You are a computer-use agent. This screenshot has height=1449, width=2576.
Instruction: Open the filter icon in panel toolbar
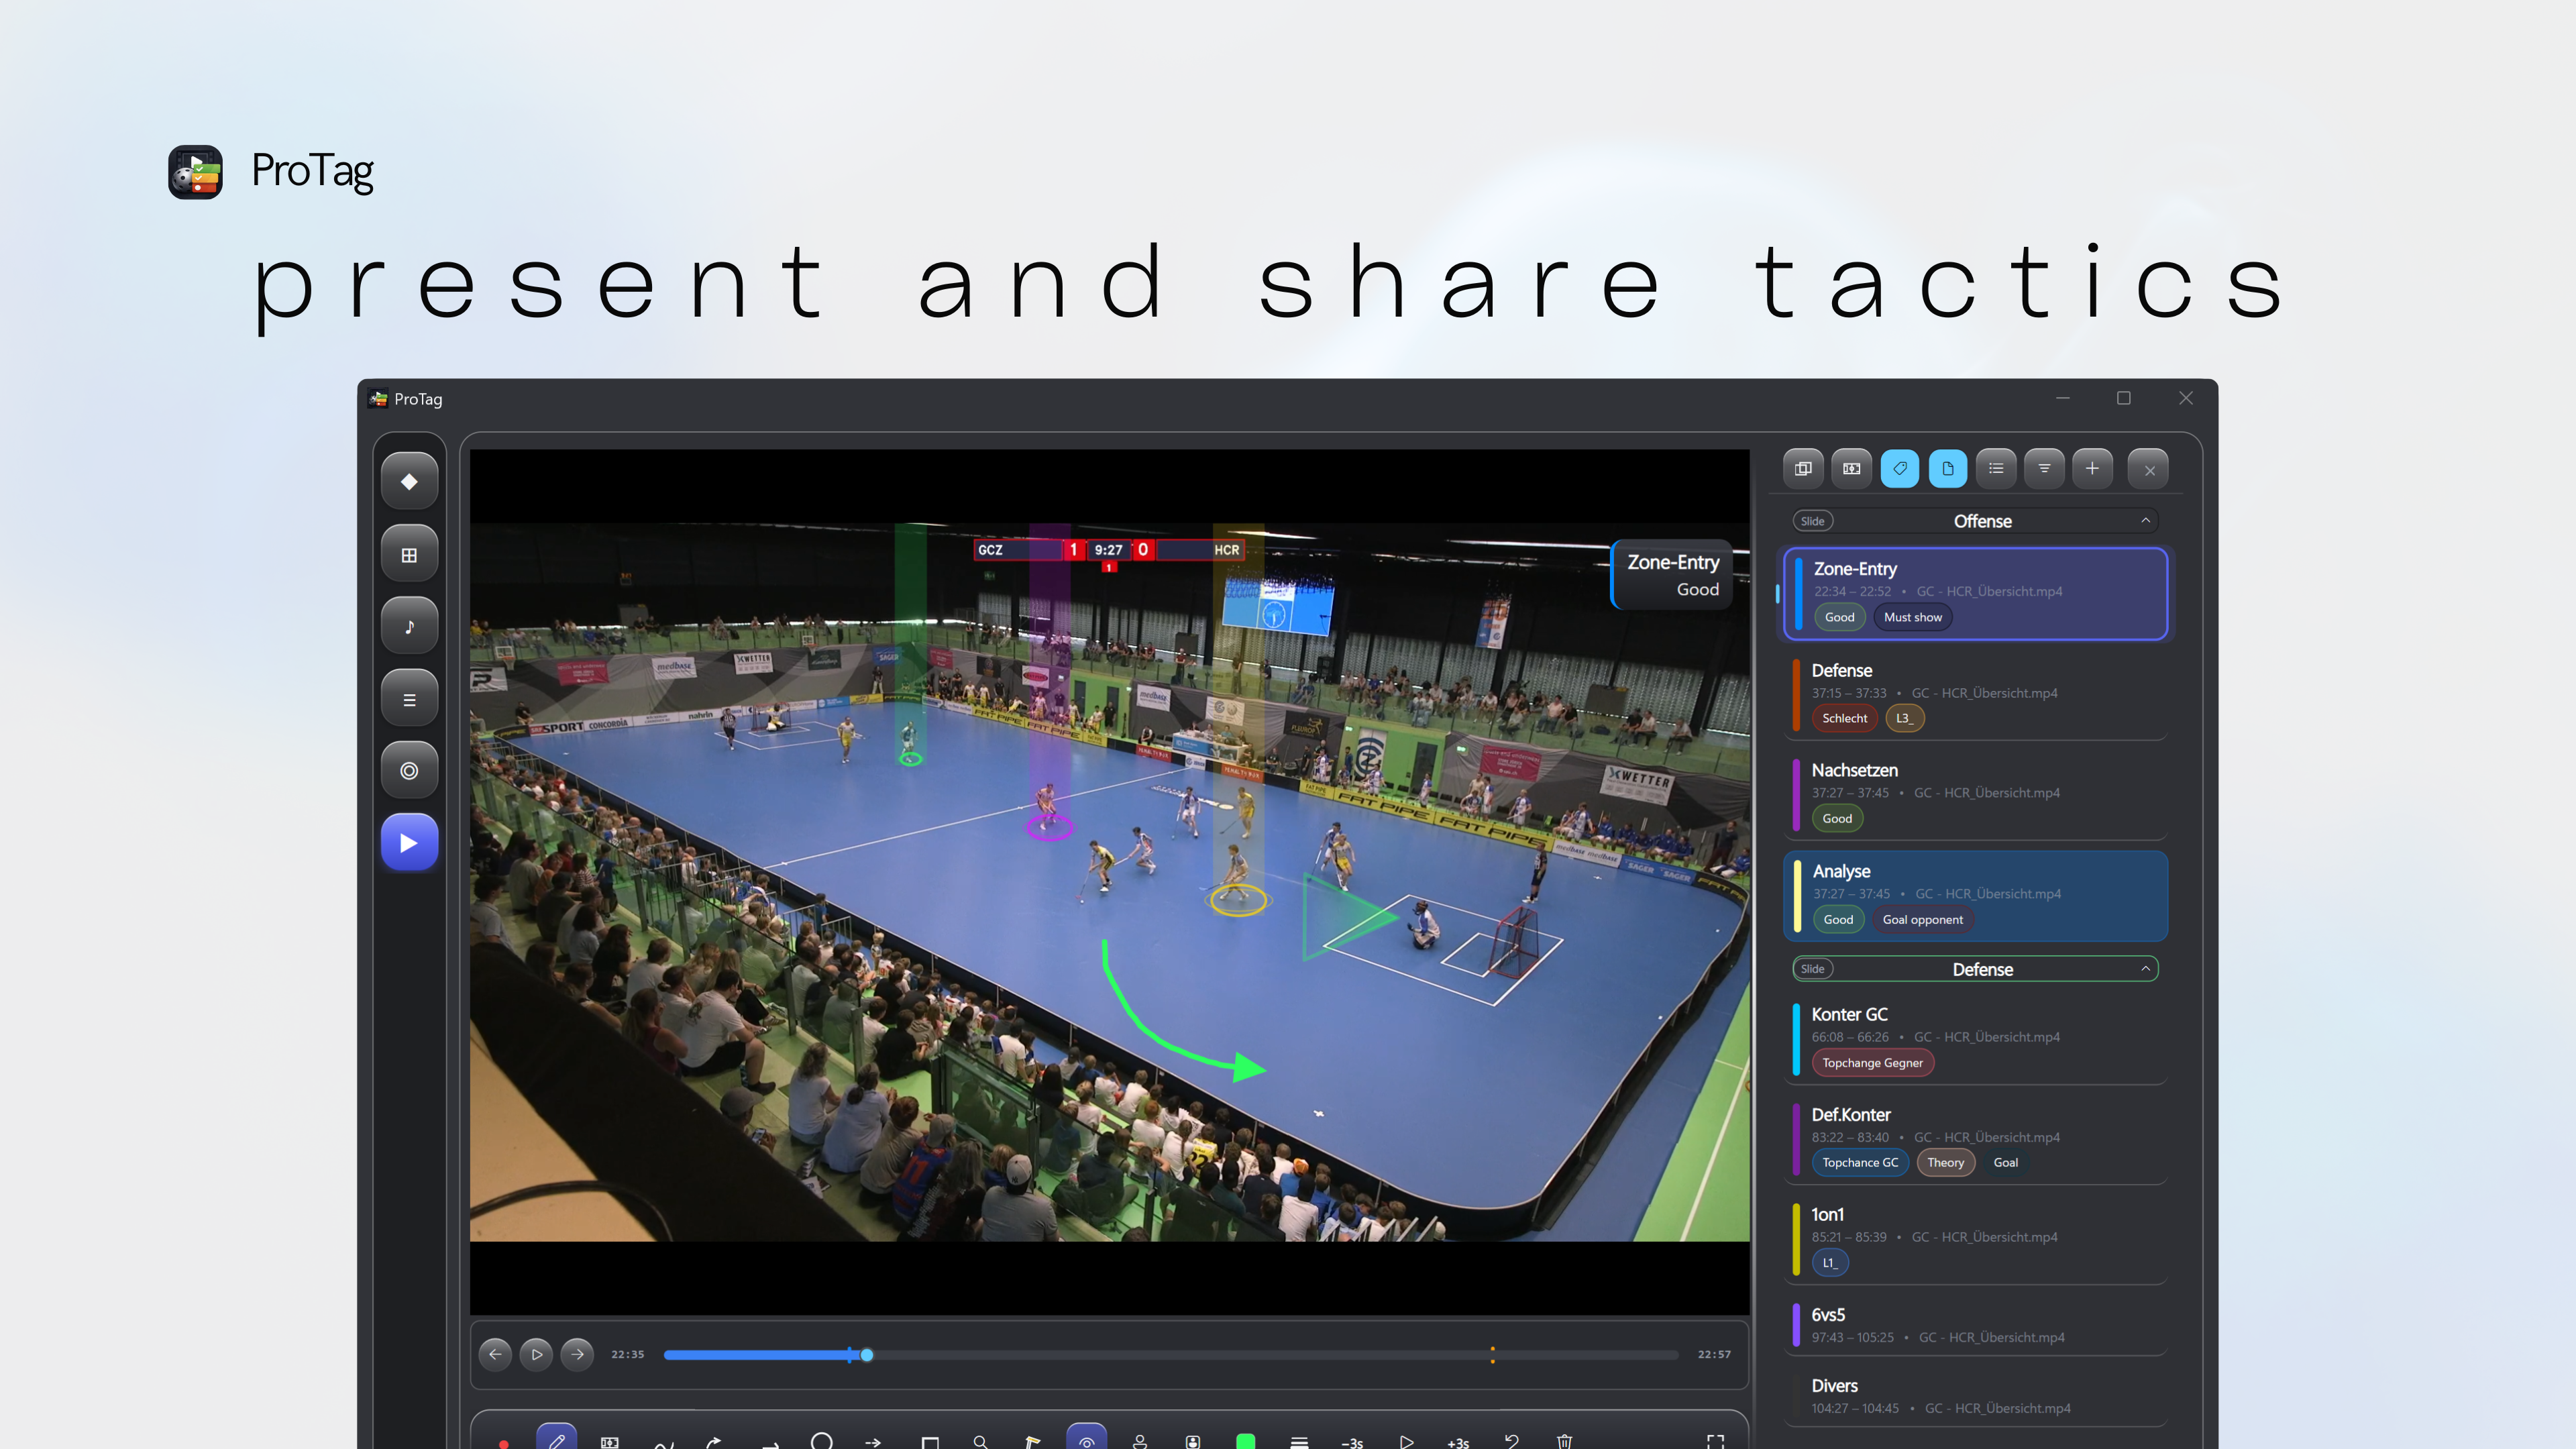pos(2044,469)
